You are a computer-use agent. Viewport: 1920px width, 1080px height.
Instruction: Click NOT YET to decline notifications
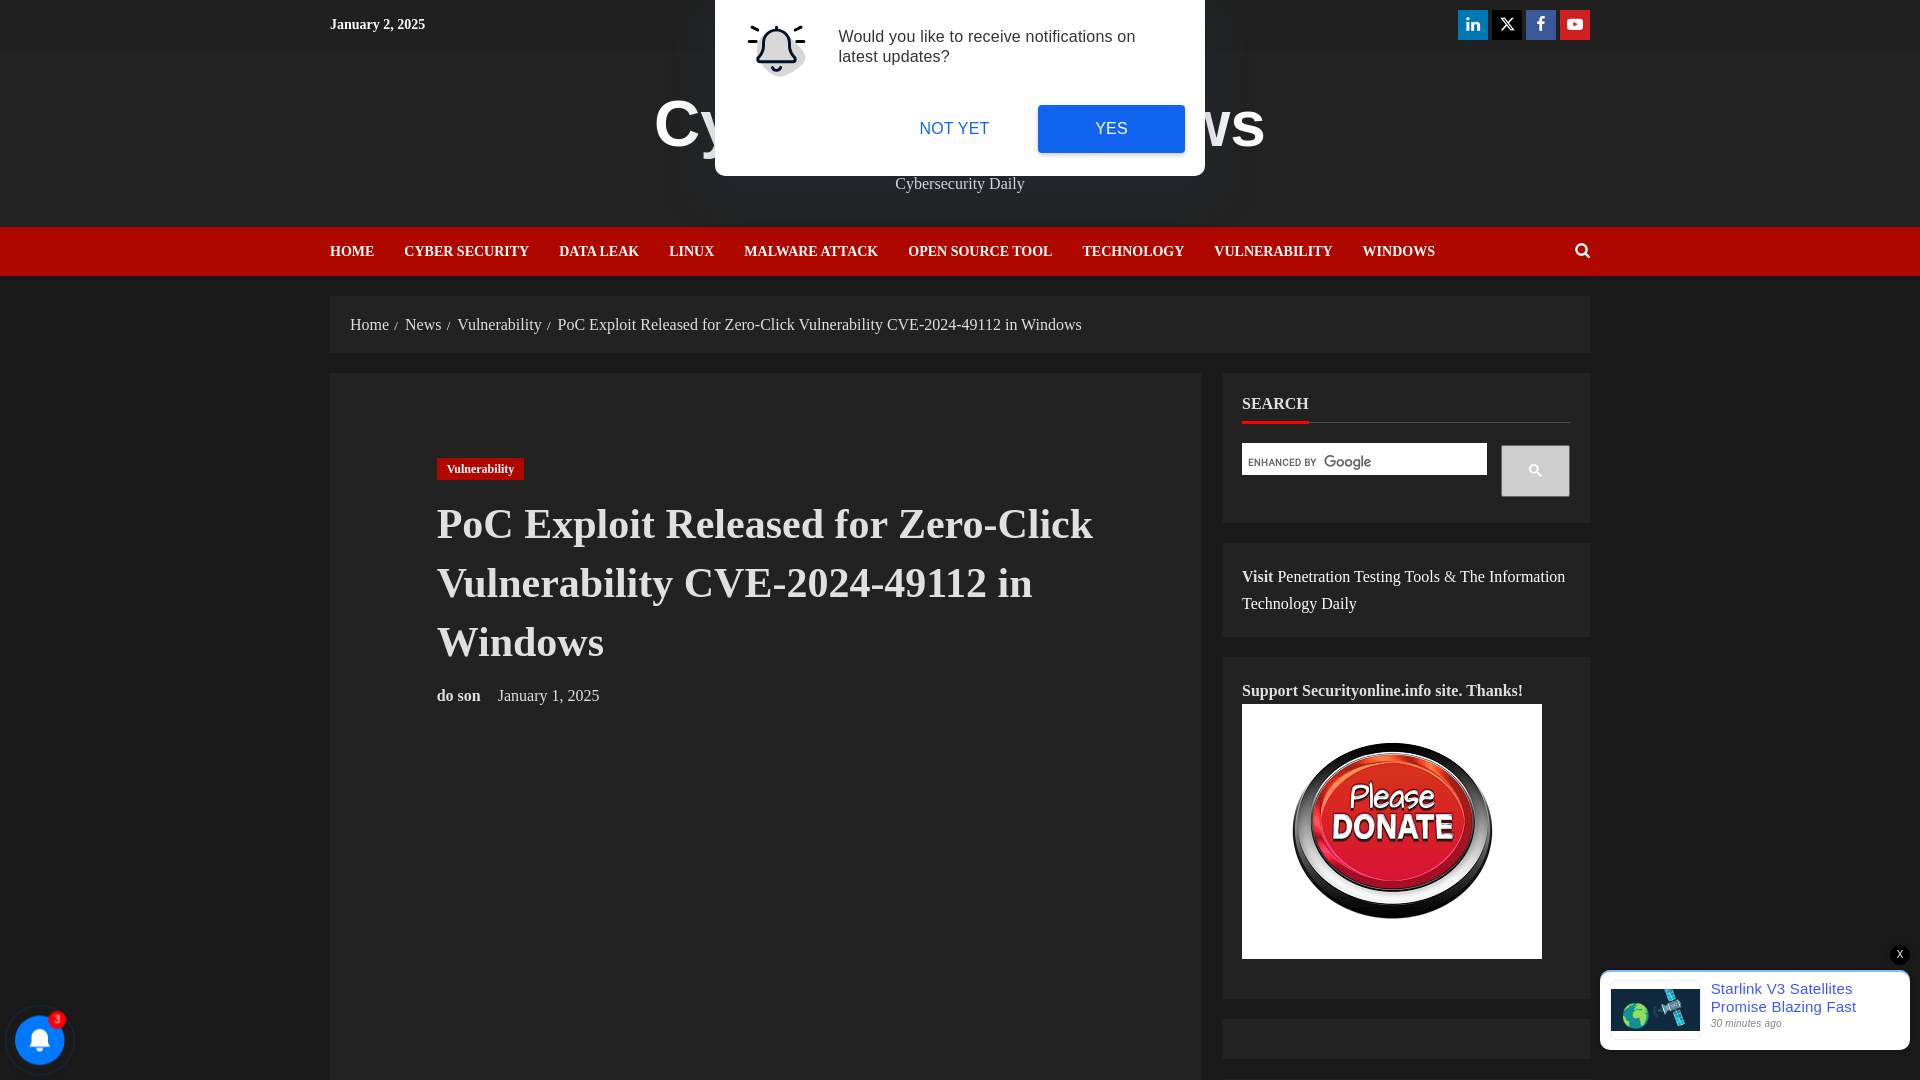[953, 128]
